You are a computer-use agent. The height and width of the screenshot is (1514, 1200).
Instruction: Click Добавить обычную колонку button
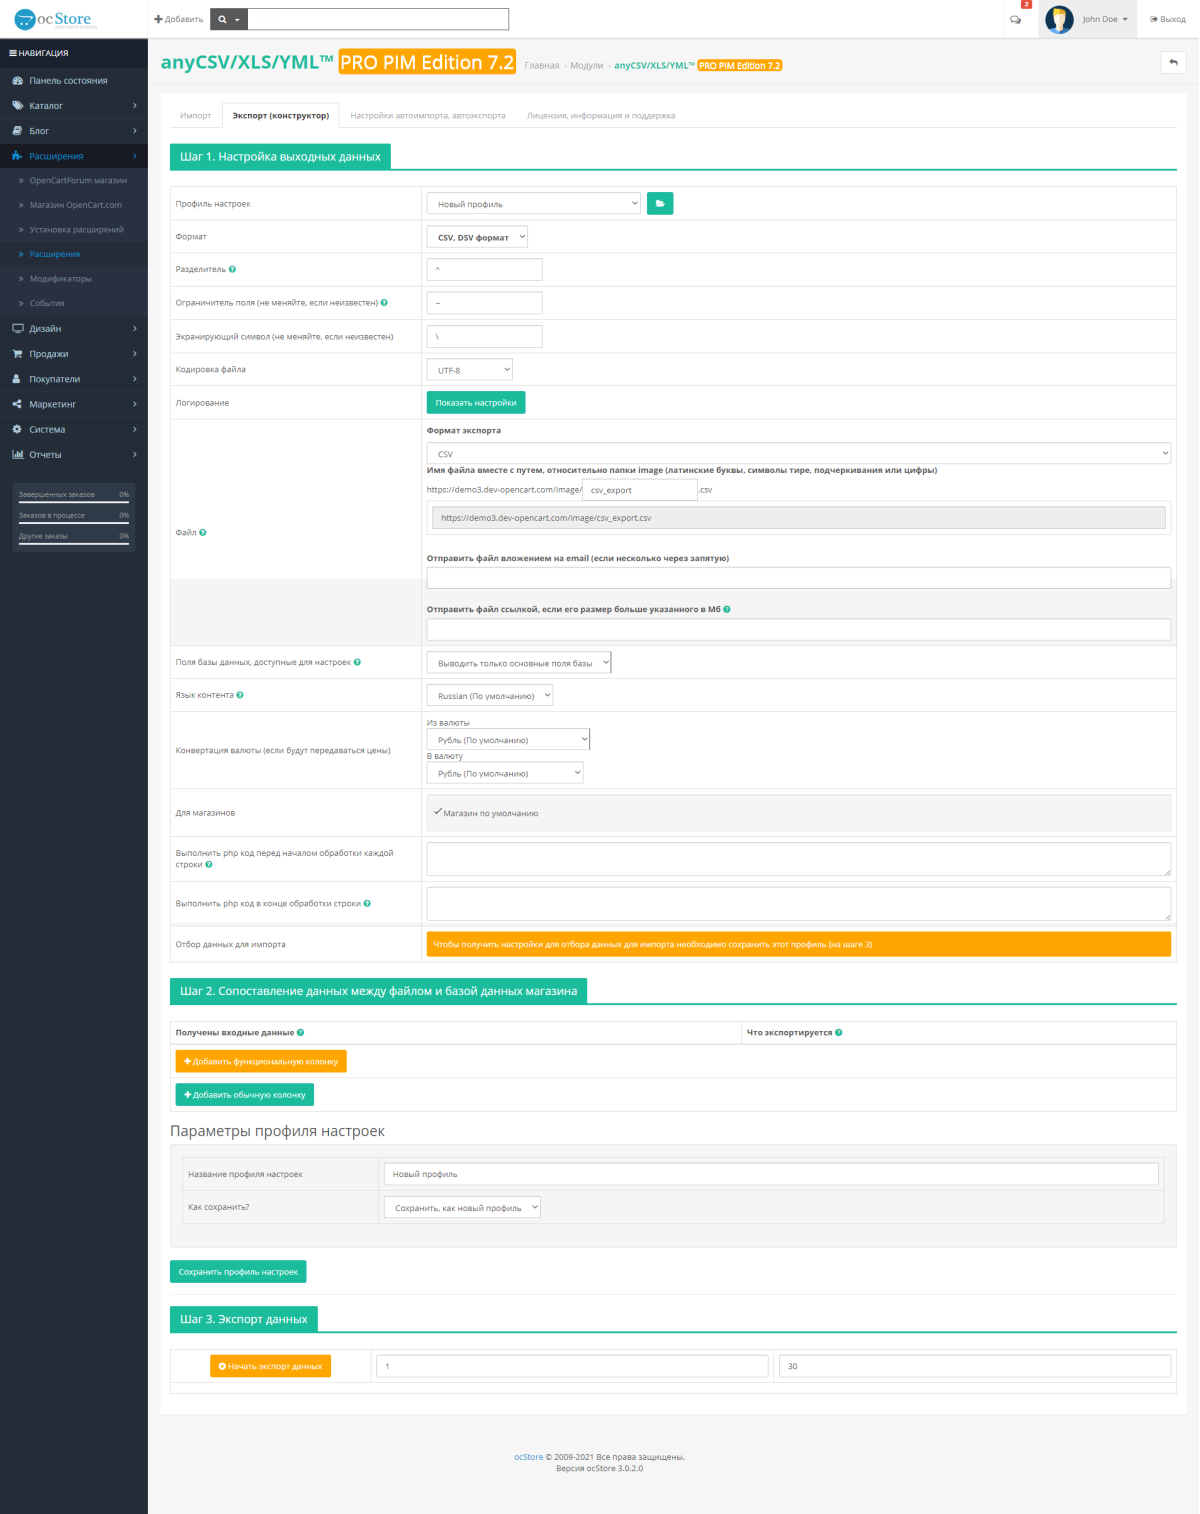pos(245,1094)
